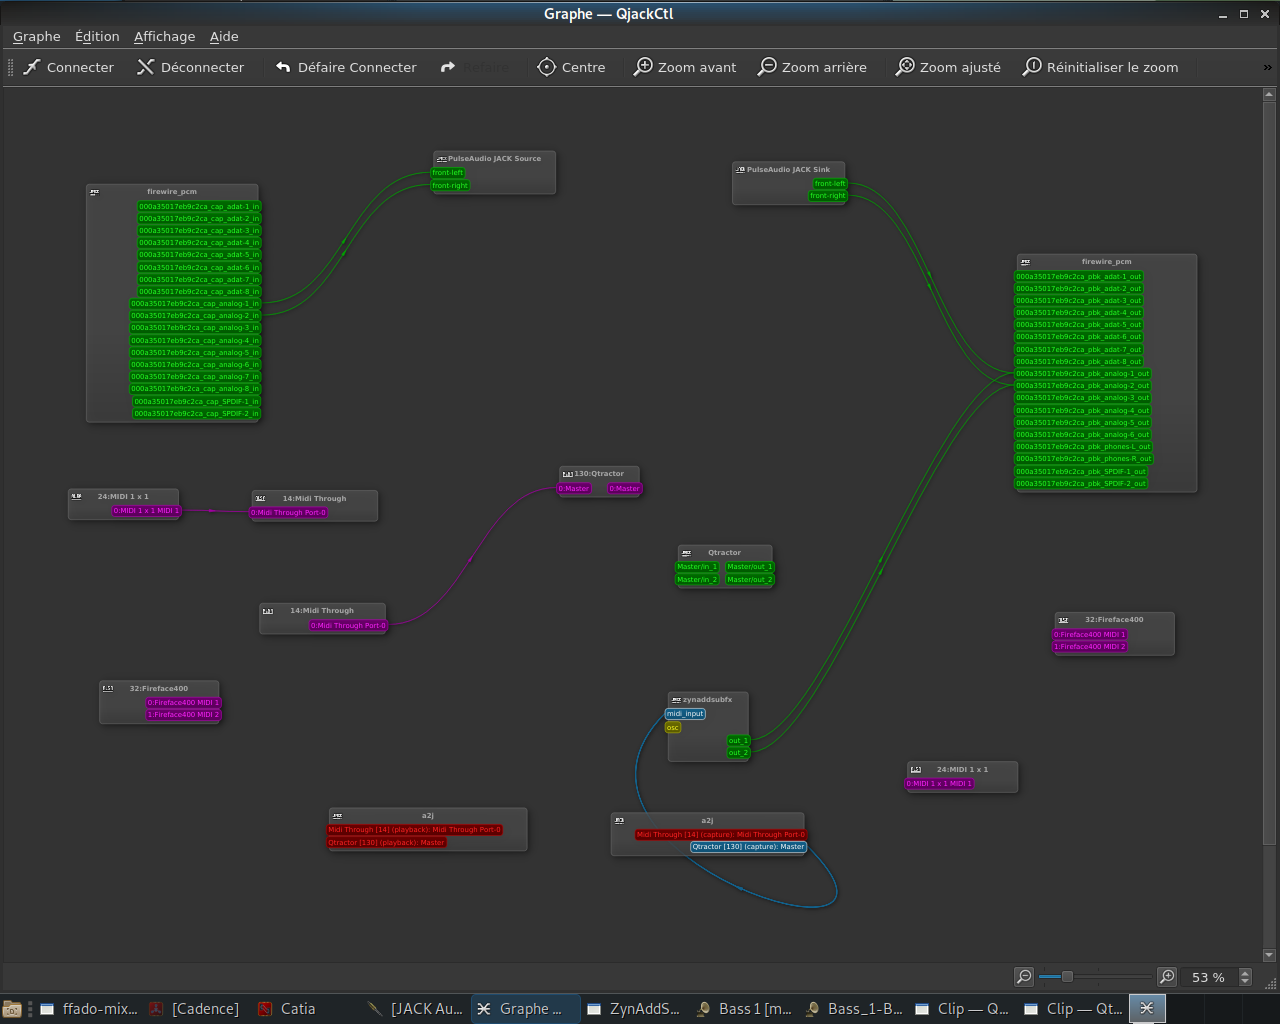Reset zoom with Réinitialiser le zoom
The image size is (1280, 1024).
(1032, 67)
